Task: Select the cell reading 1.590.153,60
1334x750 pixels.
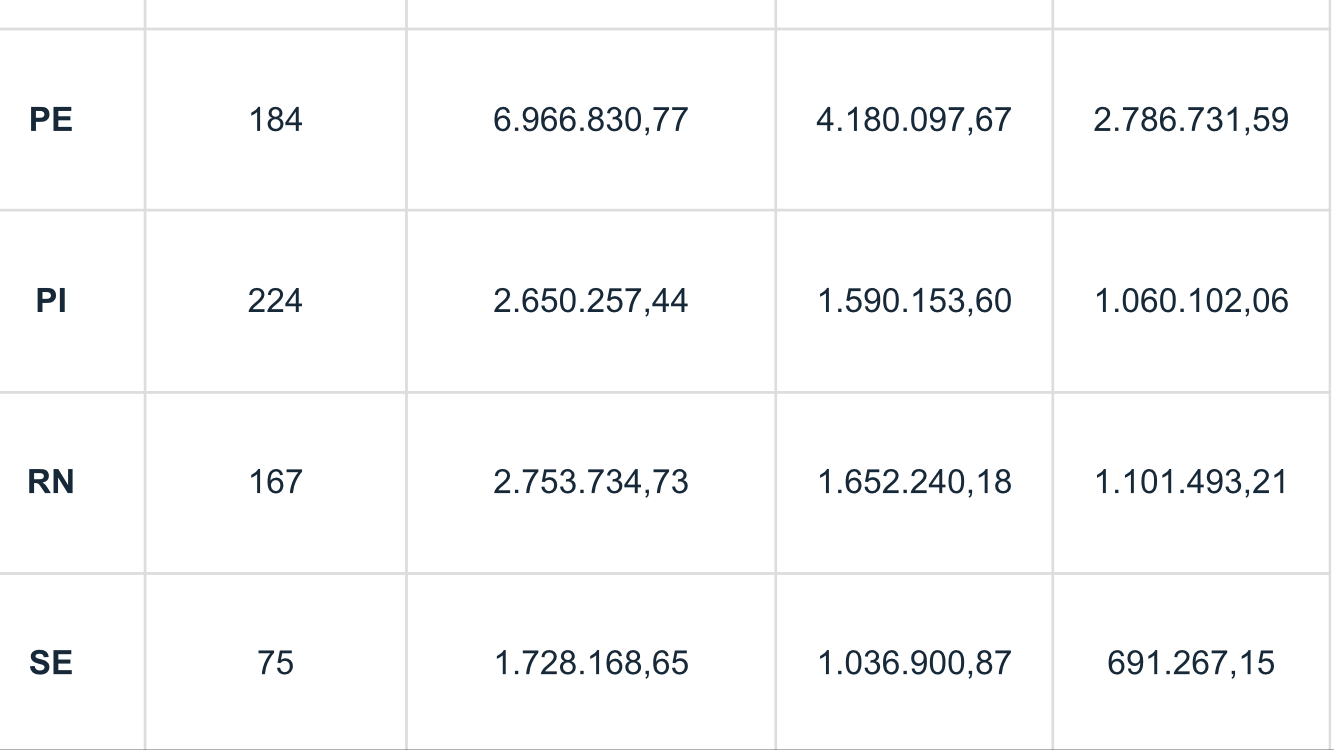Action: click(914, 301)
